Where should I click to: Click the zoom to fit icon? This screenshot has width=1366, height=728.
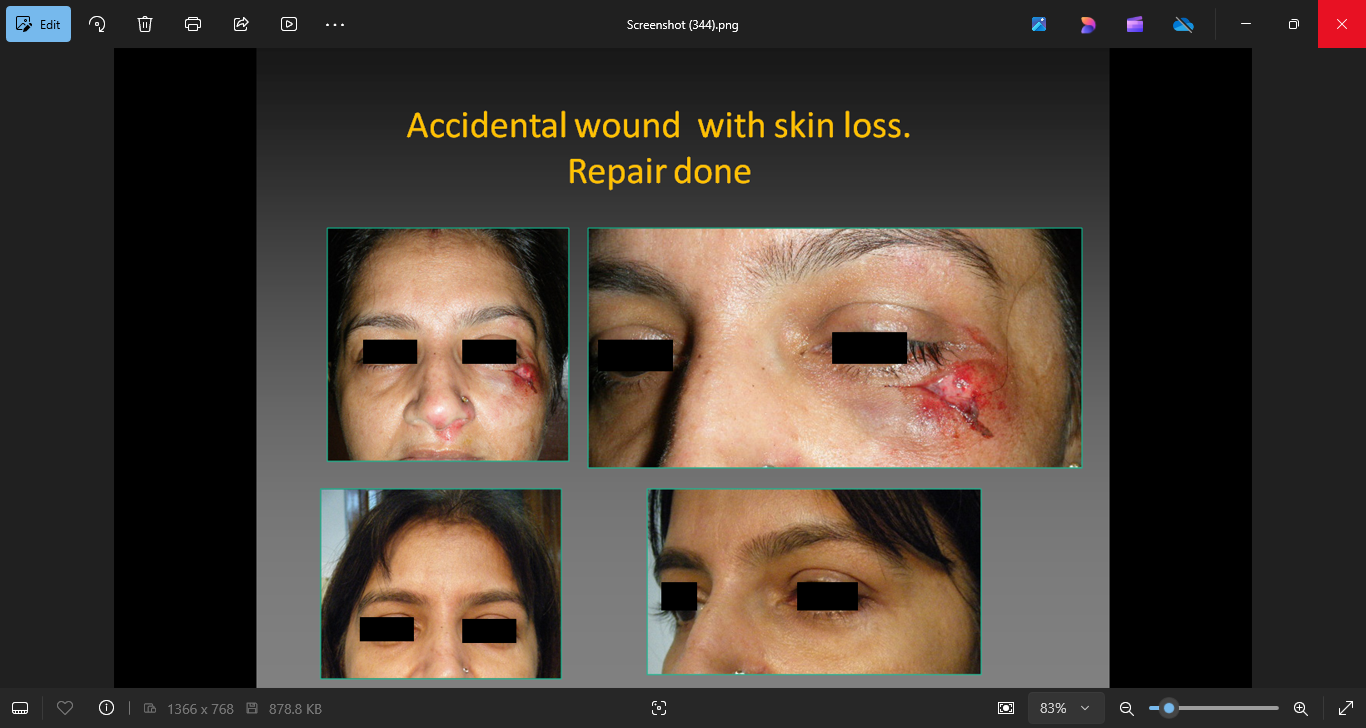pos(1006,708)
